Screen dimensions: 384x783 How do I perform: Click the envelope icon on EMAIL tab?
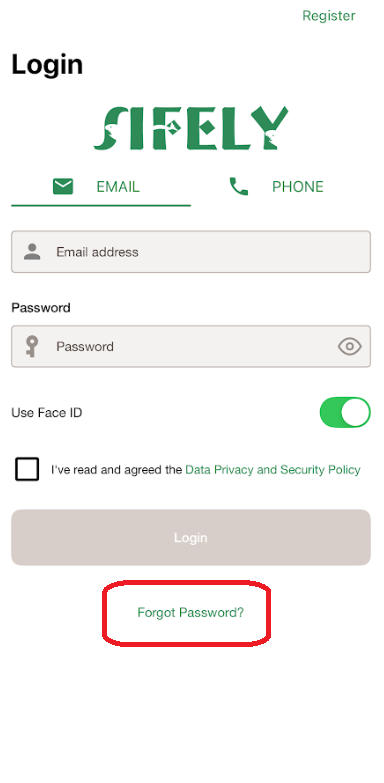63,186
